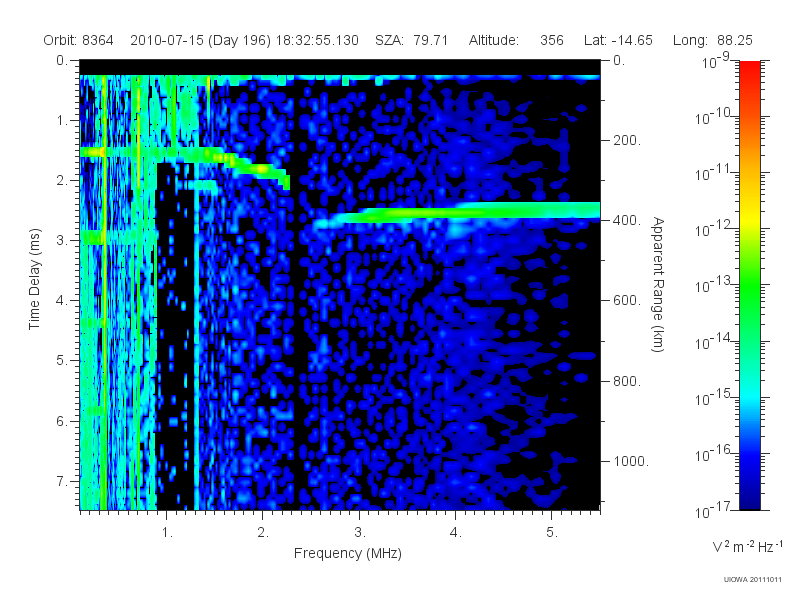Image resolution: width=800 pixels, height=600 pixels.
Task: Click the time delay tick label '4.'
Action: click(x=62, y=301)
